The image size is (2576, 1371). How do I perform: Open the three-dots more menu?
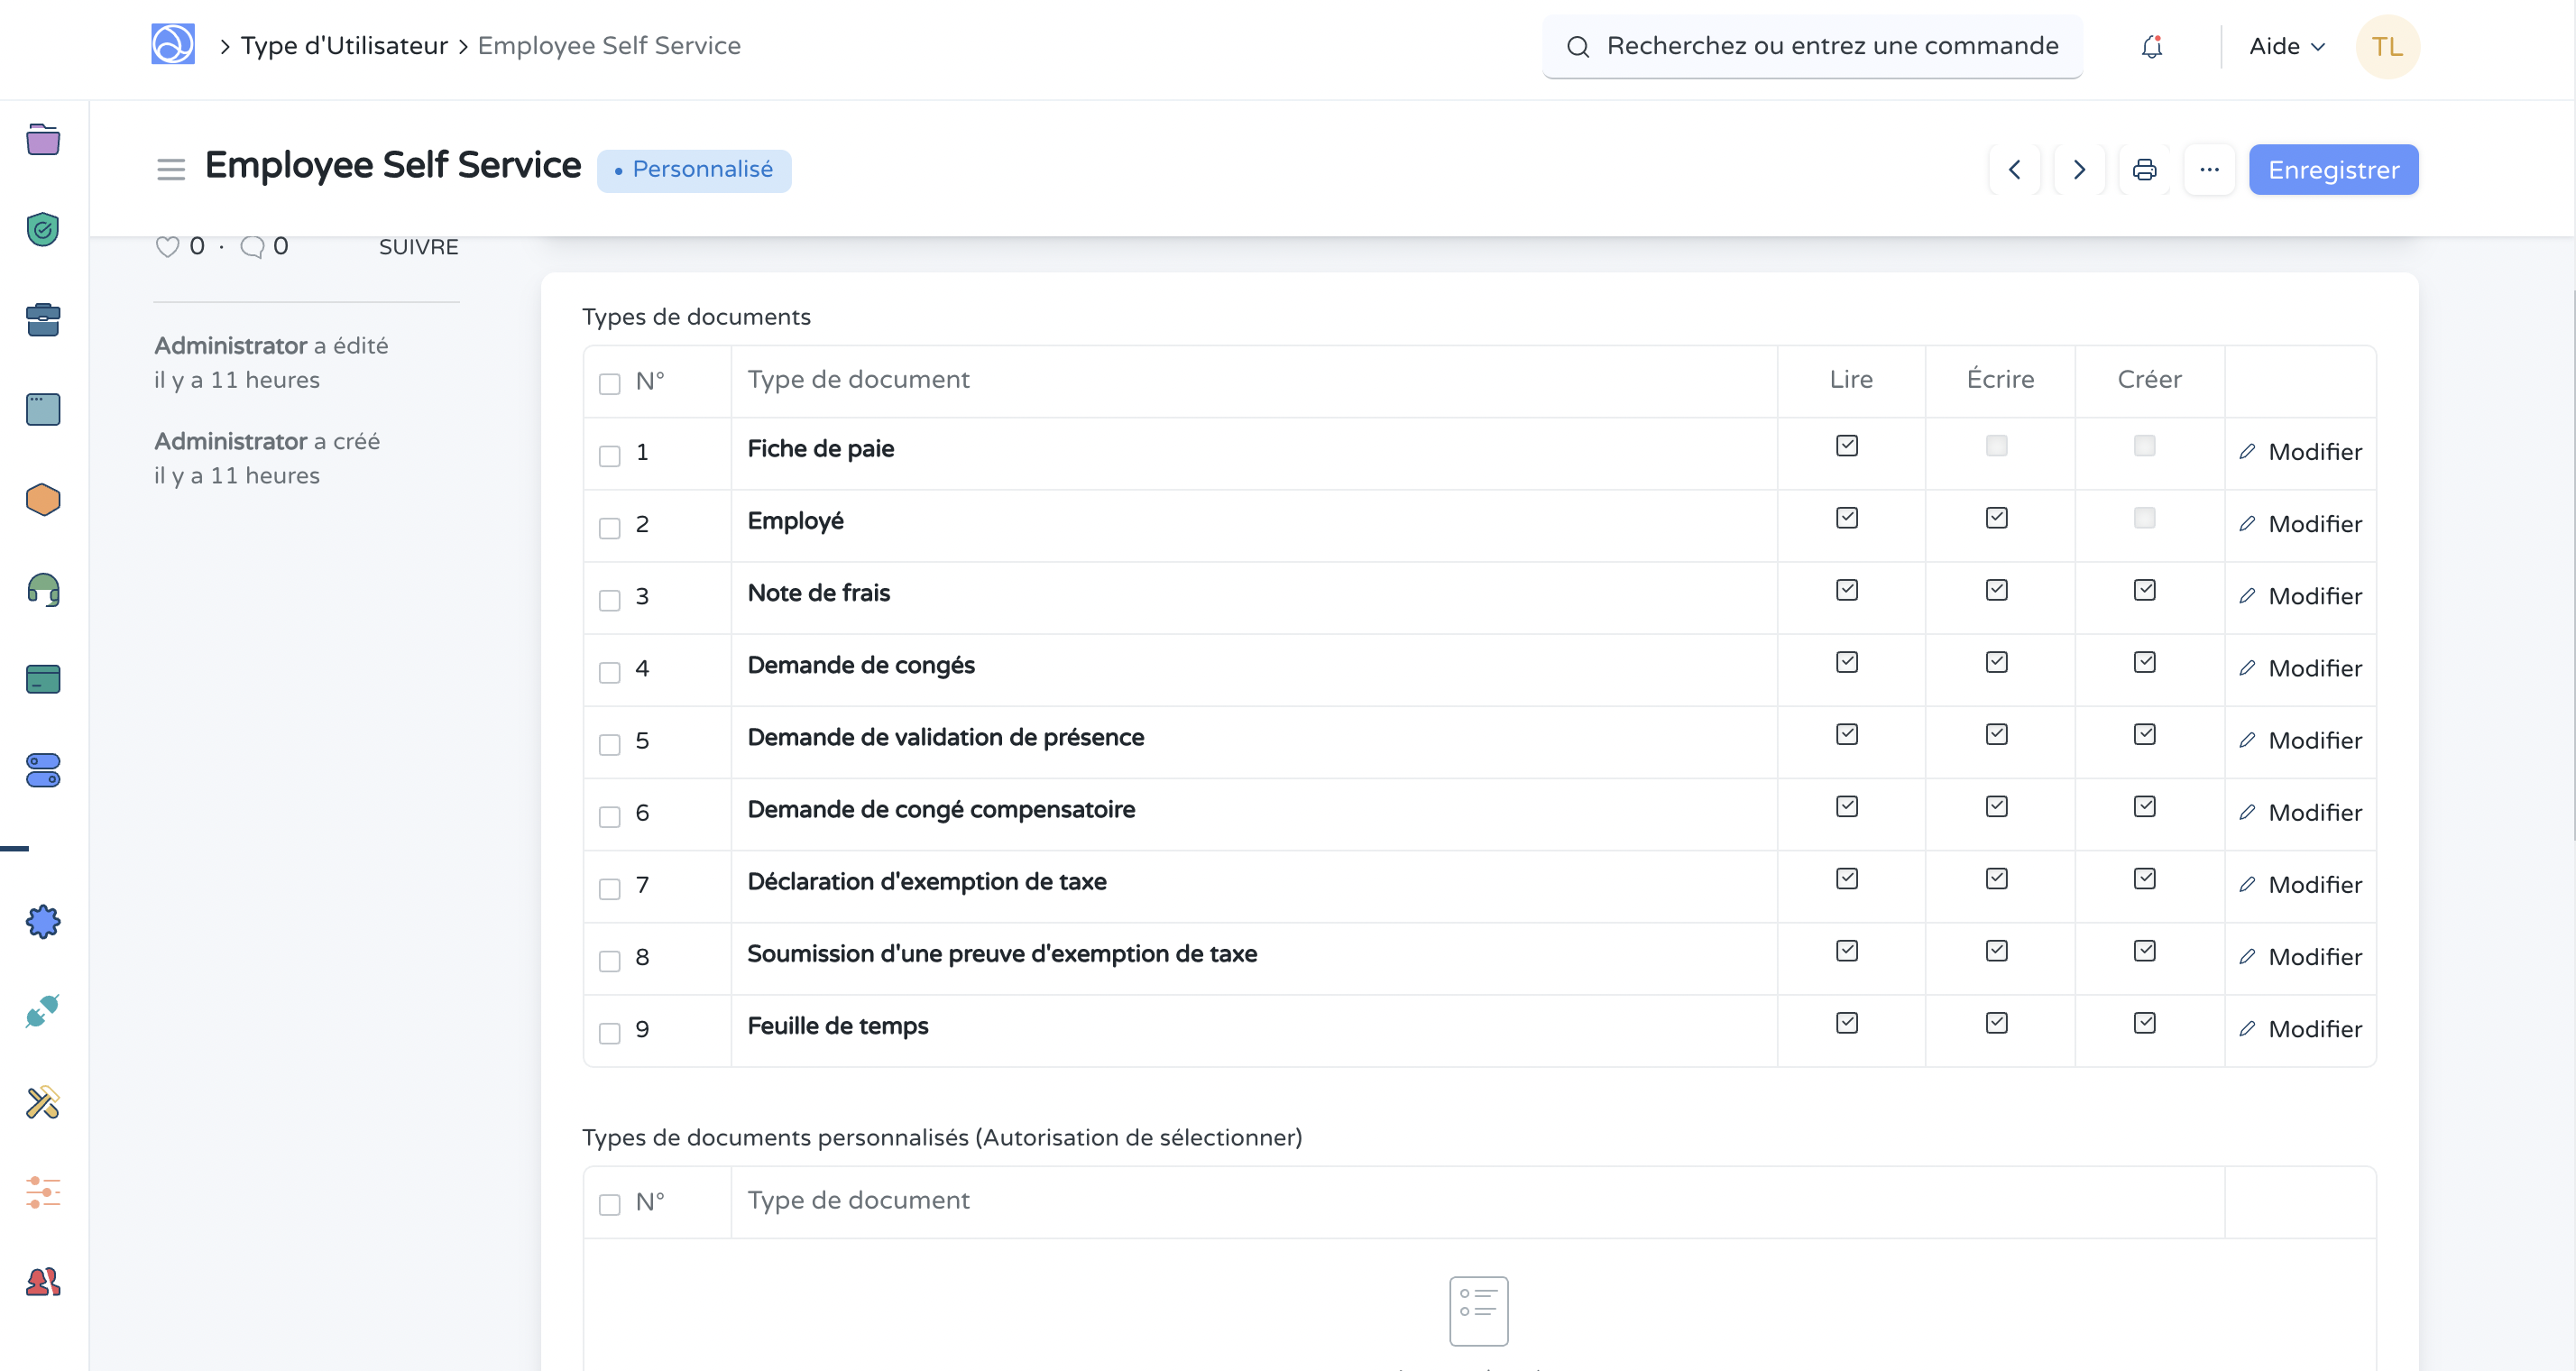2209,170
